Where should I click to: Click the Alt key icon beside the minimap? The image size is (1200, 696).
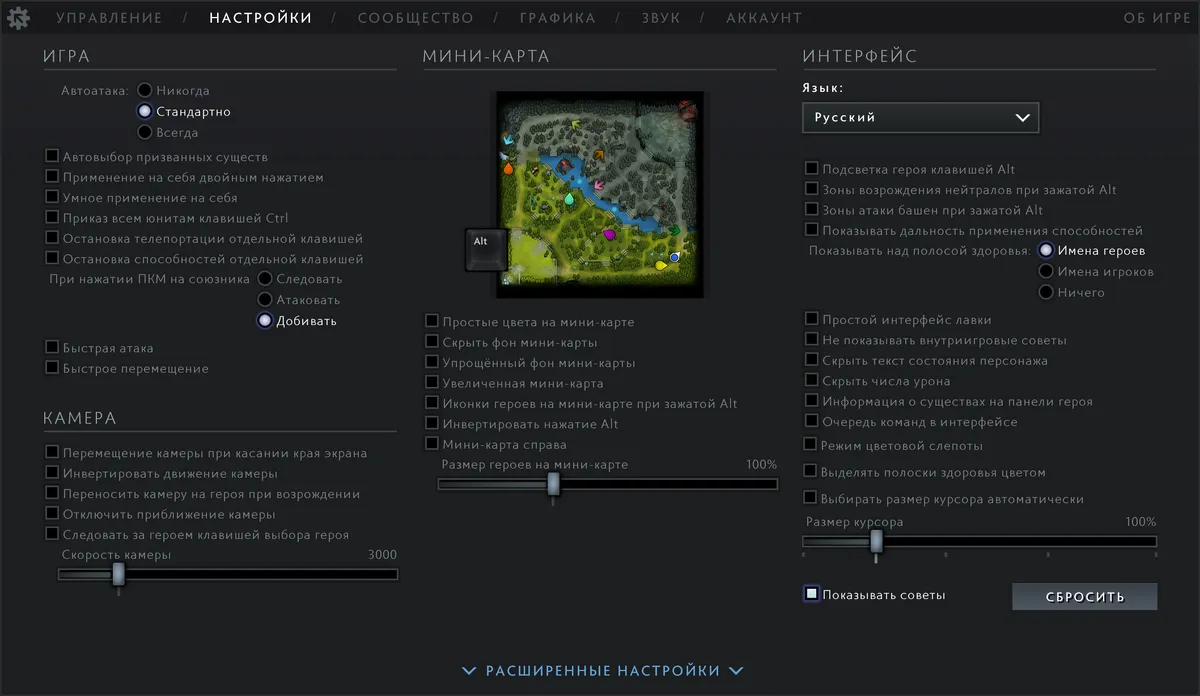coord(488,249)
